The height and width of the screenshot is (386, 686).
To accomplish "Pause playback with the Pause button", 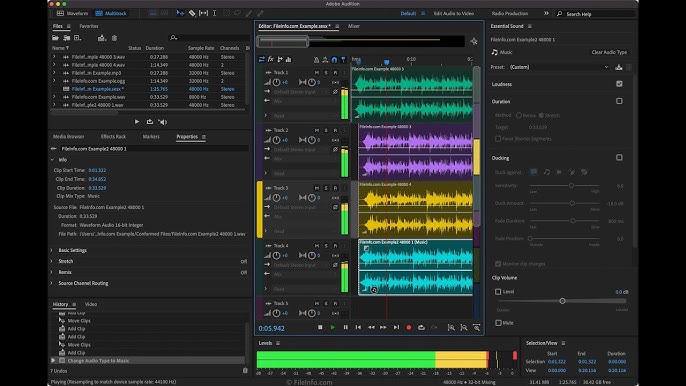I will 346,327.
